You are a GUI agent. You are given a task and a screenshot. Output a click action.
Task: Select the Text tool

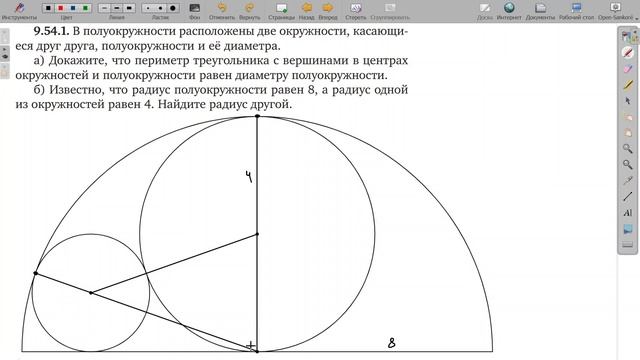[628, 213]
